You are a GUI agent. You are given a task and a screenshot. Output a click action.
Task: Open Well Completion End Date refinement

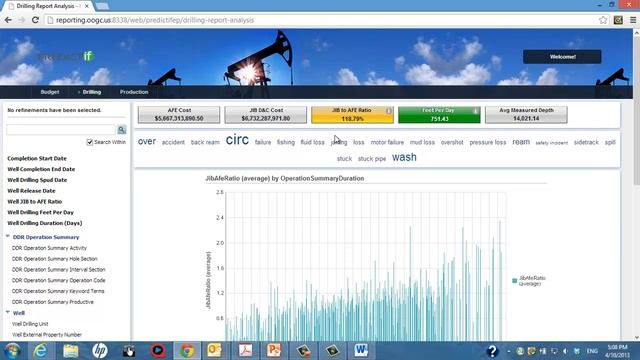pos(41,169)
